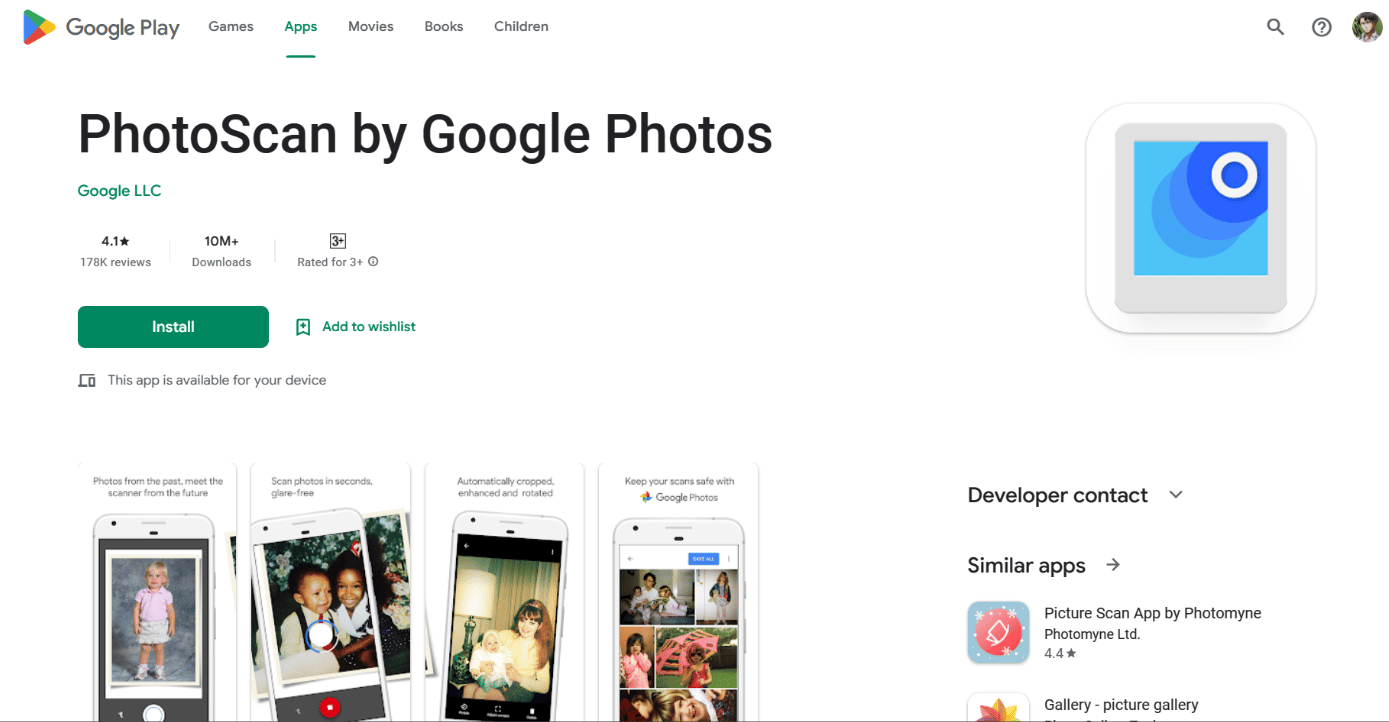Click the Rated for 3+ label
This screenshot has height=722, width=1389.
coord(330,262)
